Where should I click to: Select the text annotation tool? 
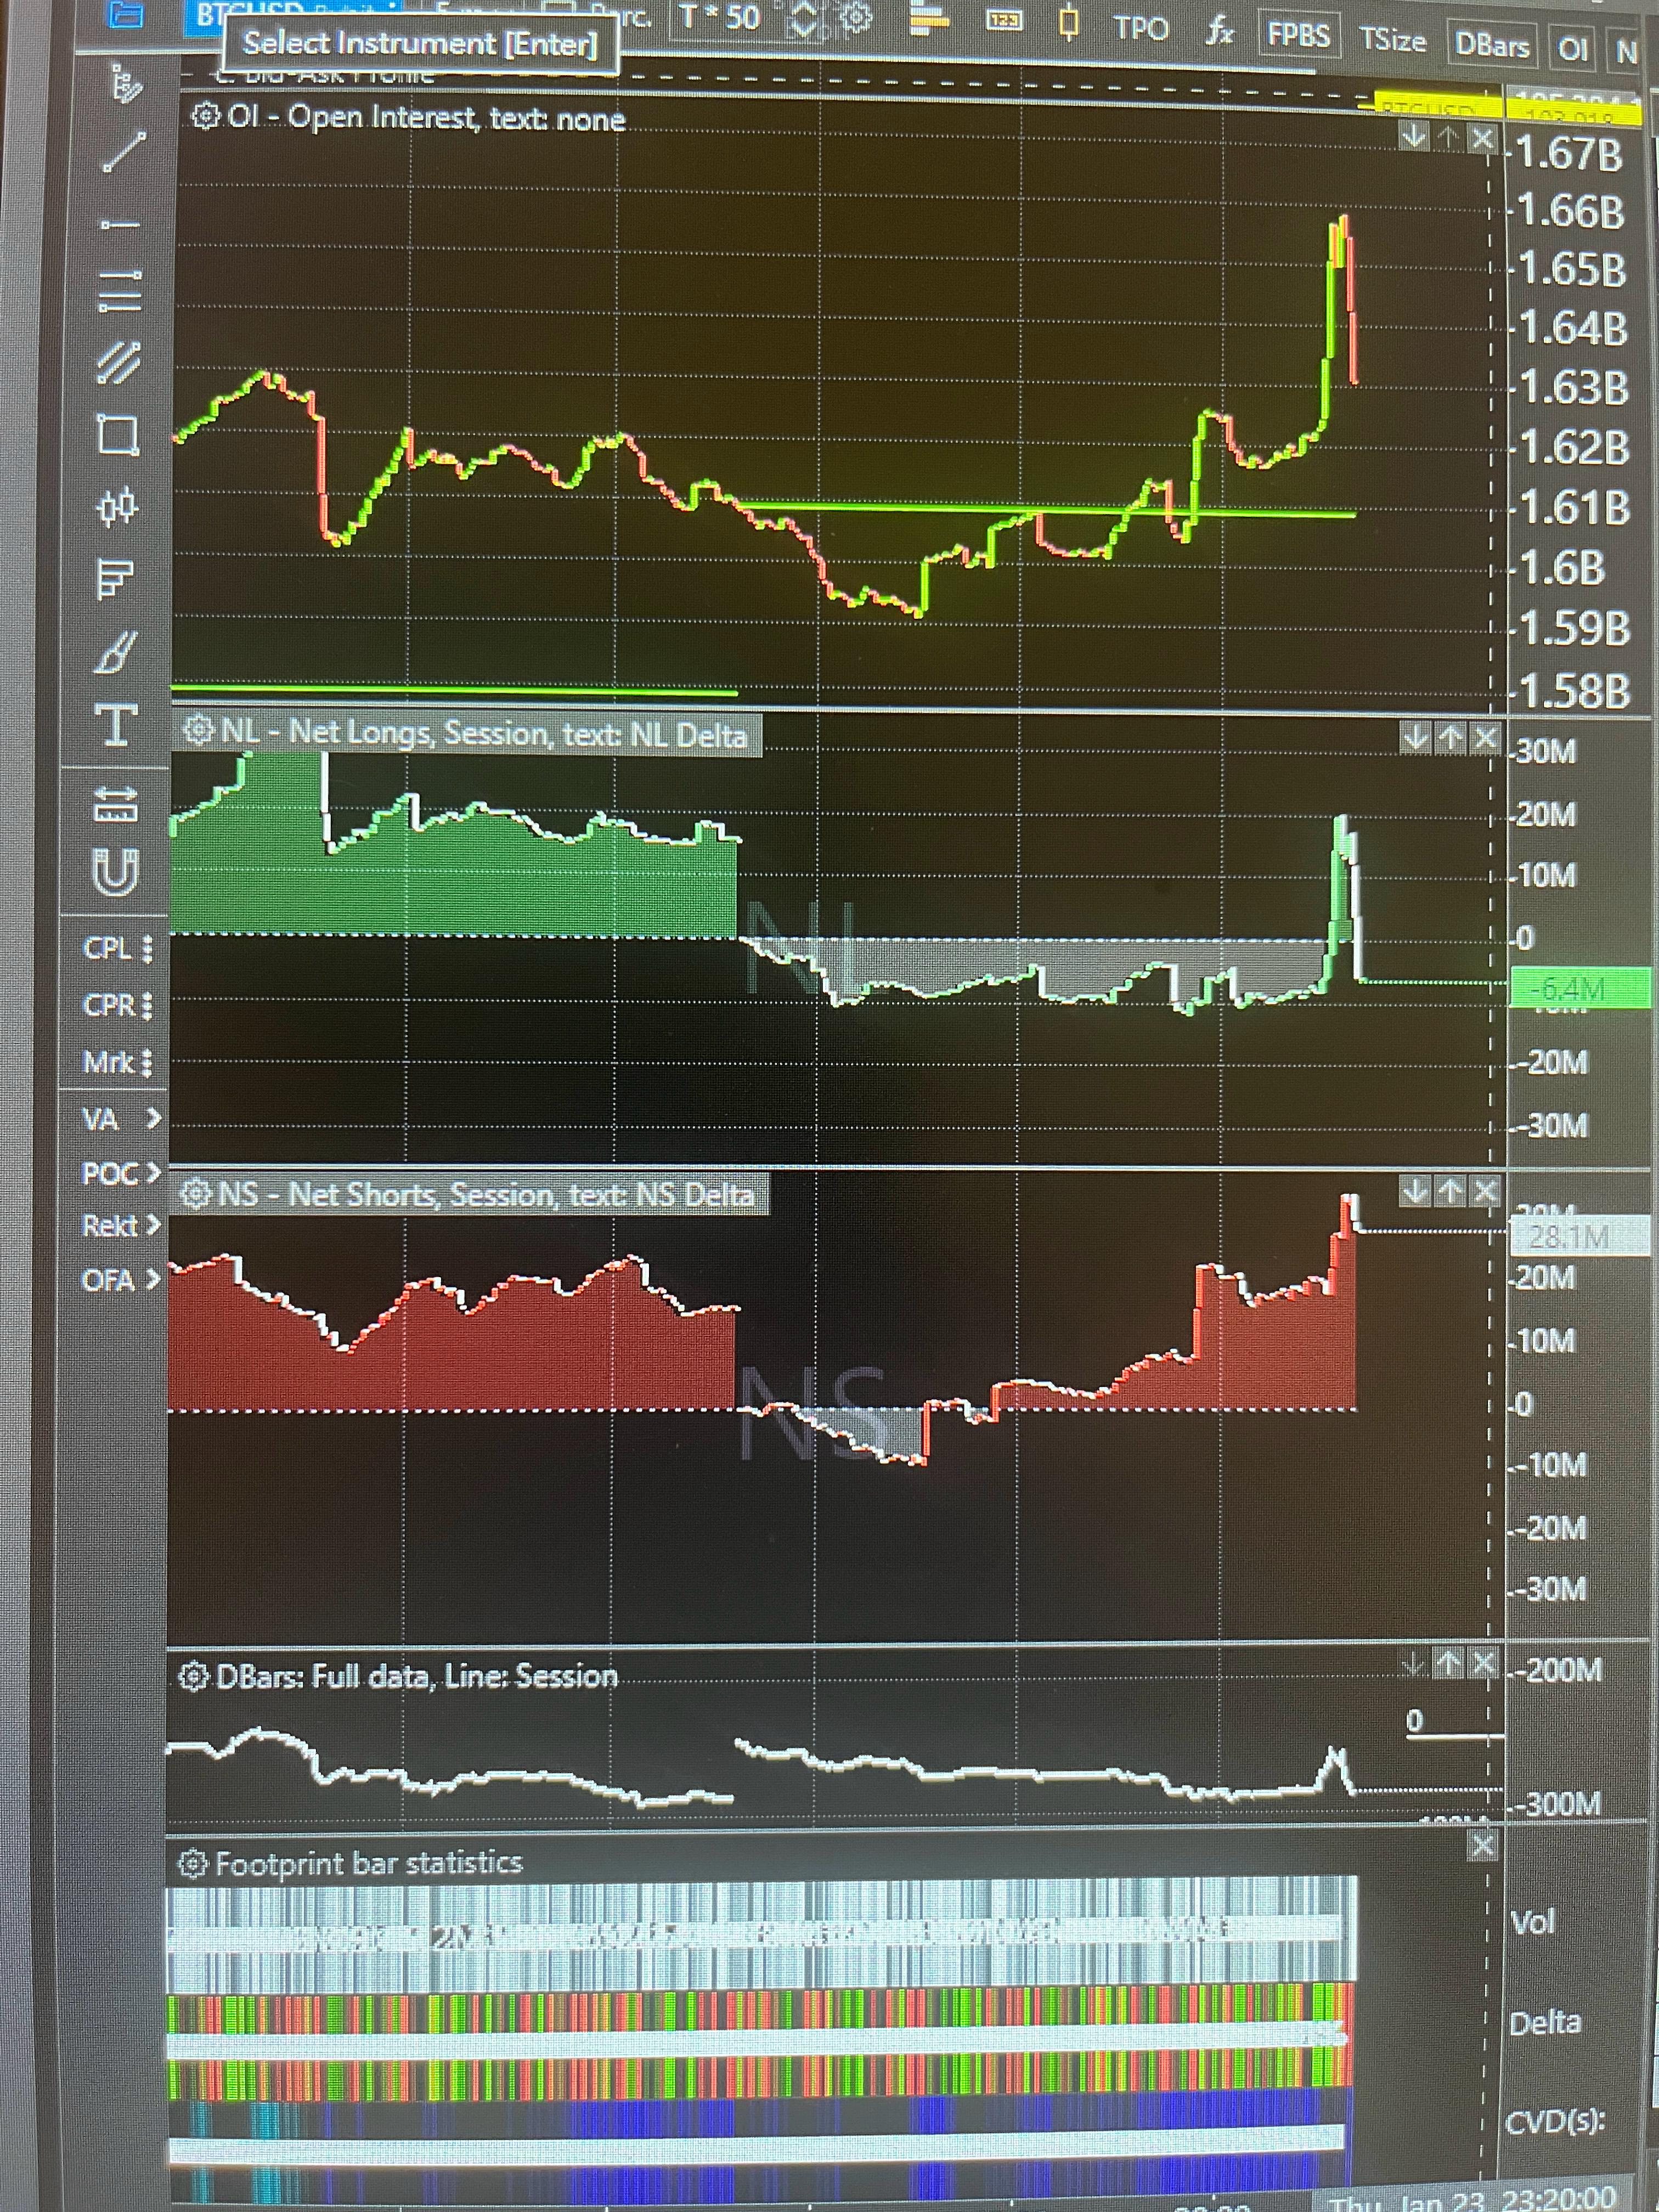pos(116,726)
